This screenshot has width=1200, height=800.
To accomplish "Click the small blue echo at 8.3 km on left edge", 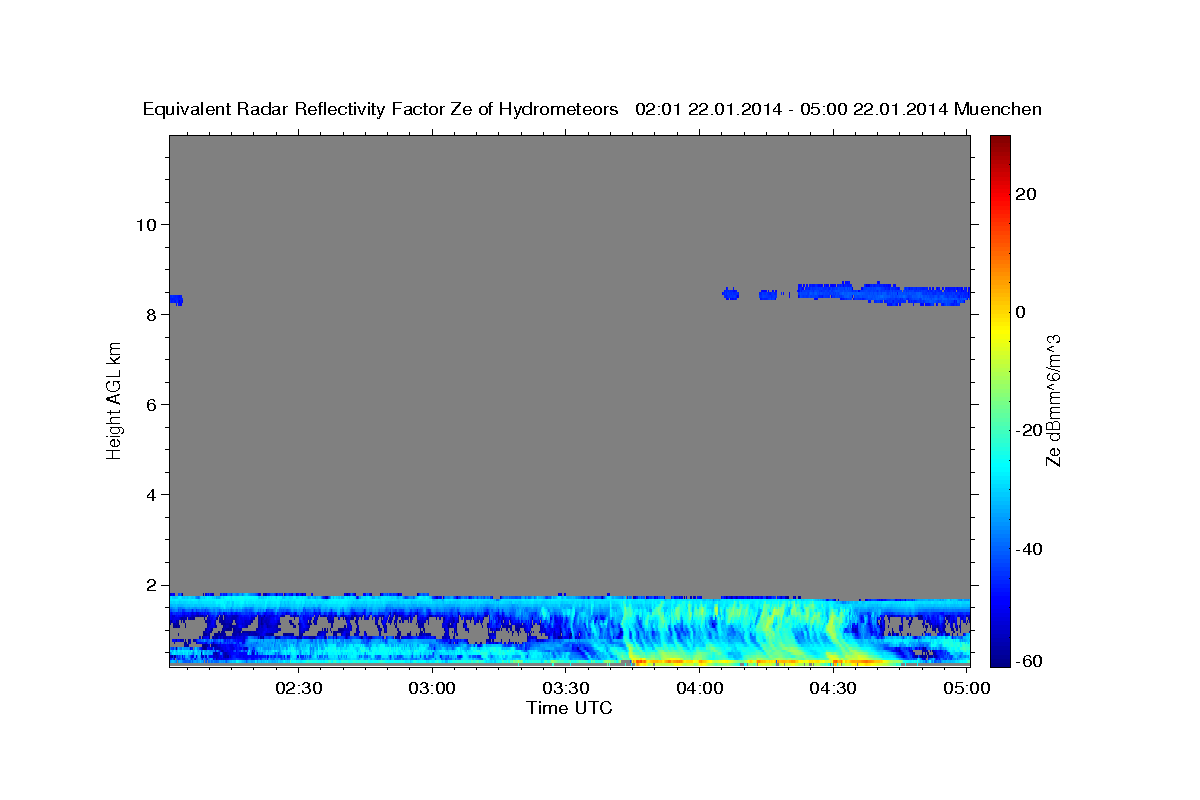I will tap(176, 300).
